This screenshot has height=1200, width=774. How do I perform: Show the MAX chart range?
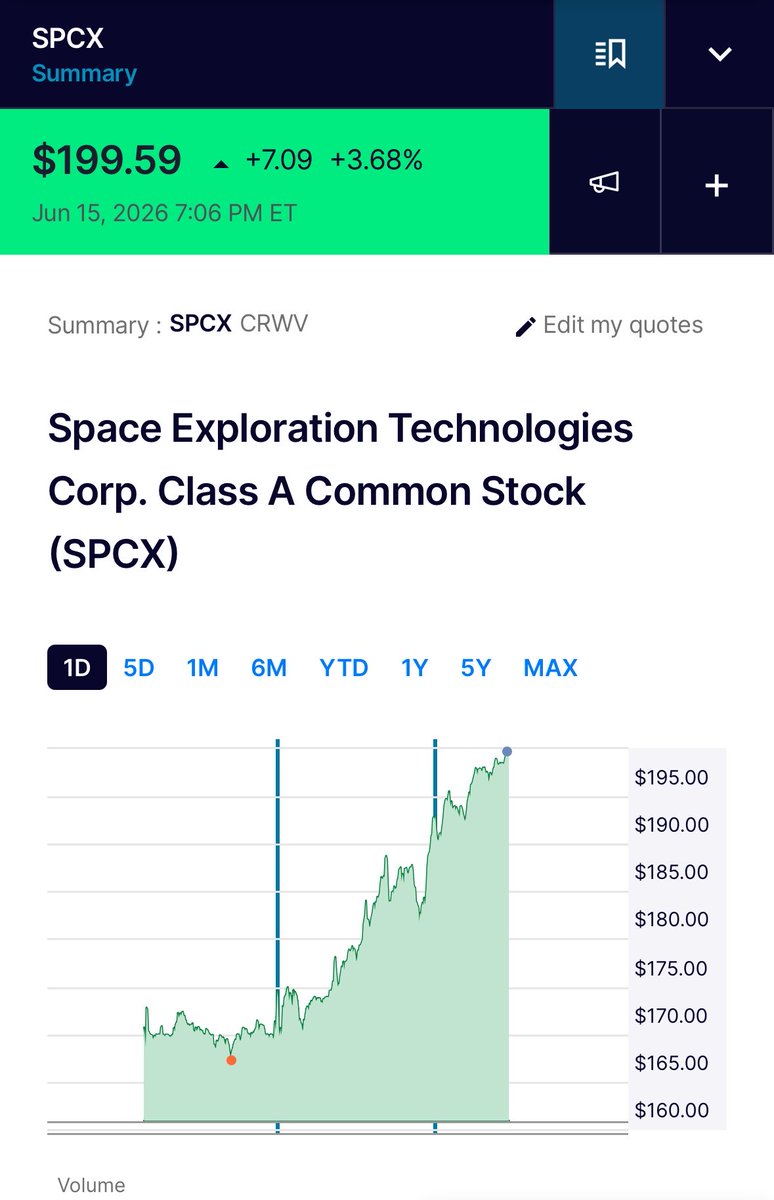click(x=550, y=668)
